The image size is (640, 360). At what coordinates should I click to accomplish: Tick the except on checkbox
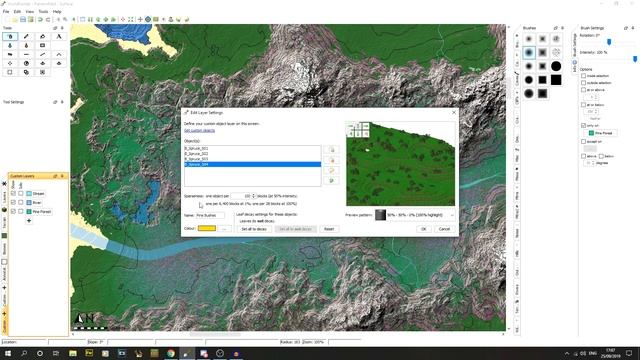pos(583,142)
